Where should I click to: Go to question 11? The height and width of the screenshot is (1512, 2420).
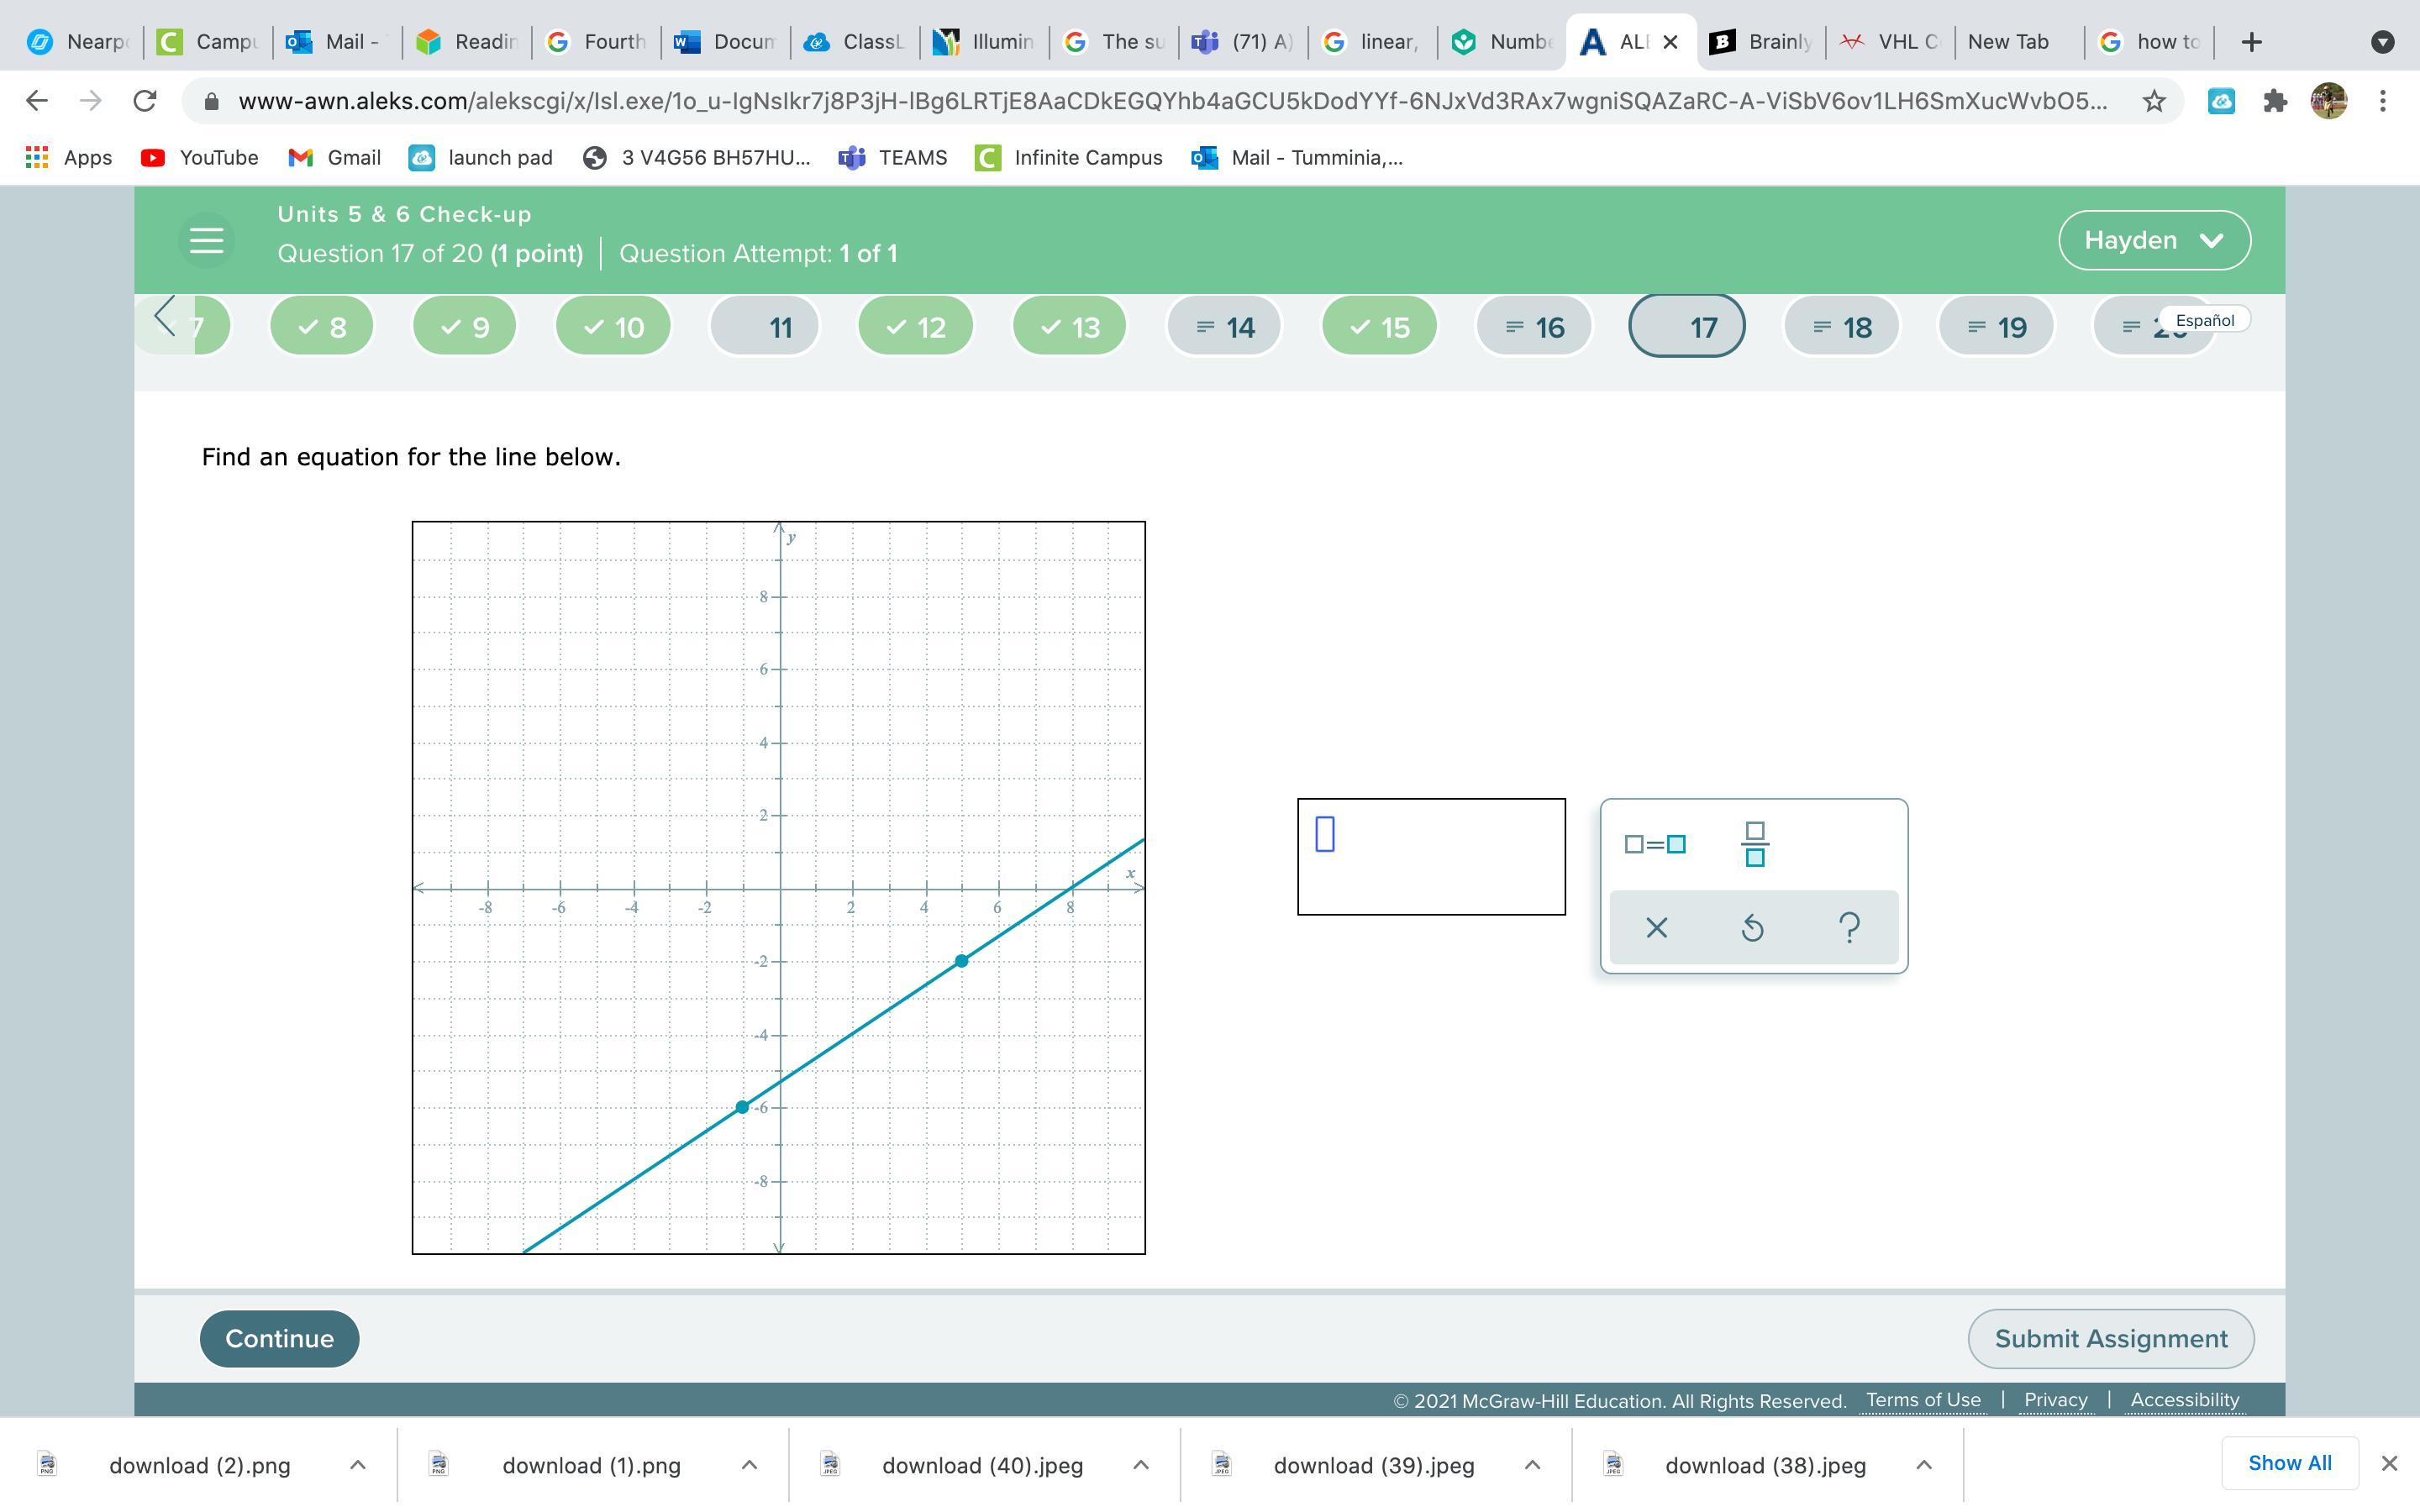pos(765,327)
